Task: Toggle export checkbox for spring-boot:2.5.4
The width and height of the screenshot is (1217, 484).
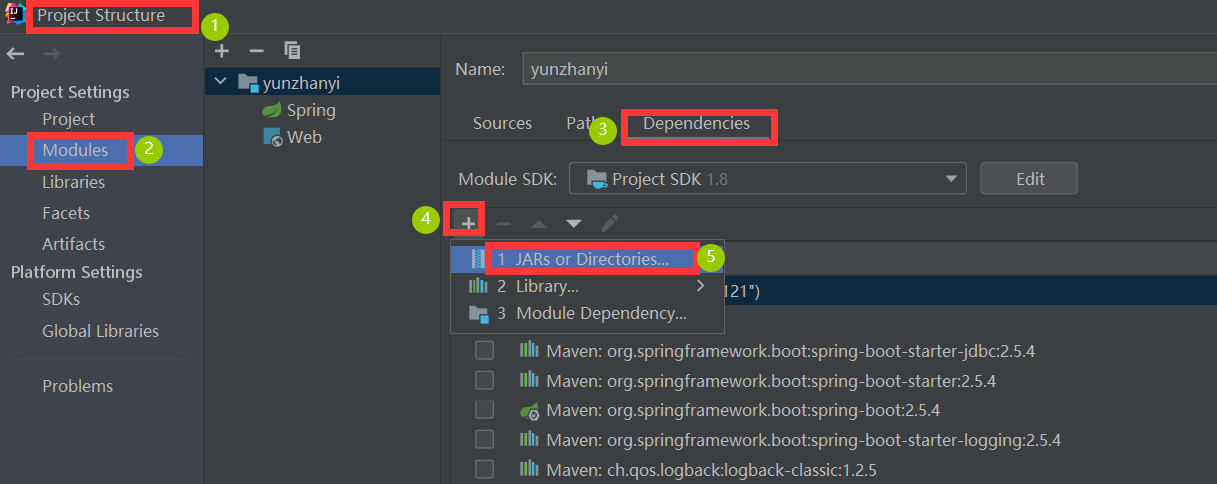Action: point(484,410)
